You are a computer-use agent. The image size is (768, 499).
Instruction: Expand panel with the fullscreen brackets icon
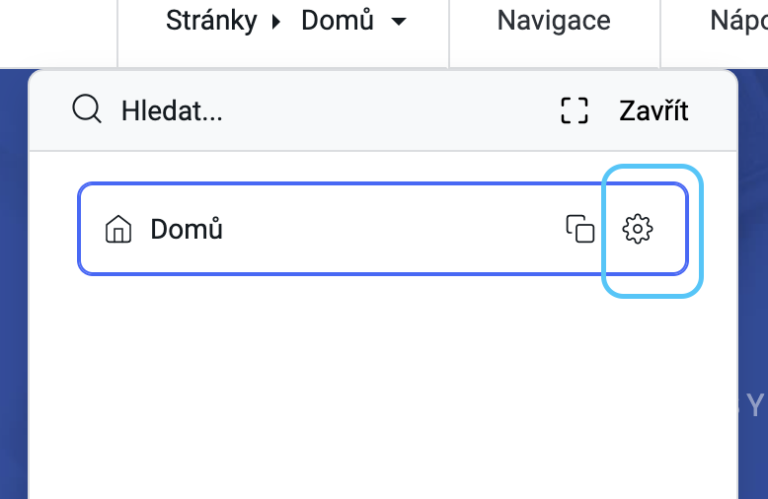click(574, 111)
